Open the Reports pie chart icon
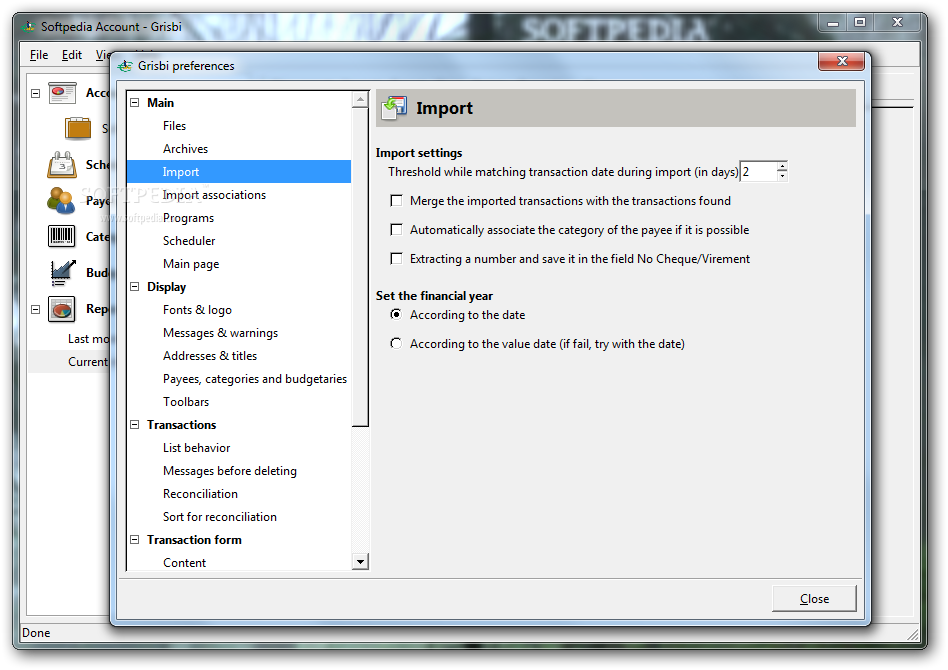This screenshot has height=670, width=948. click(x=62, y=310)
